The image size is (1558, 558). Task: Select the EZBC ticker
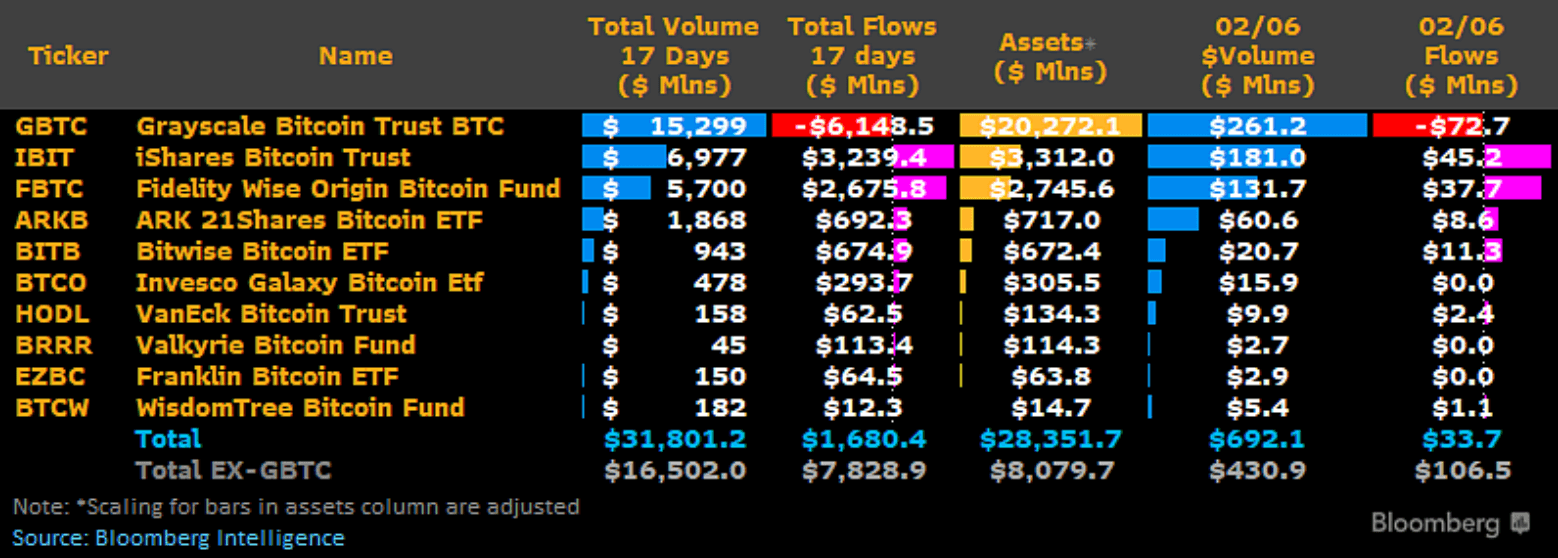coord(50,376)
